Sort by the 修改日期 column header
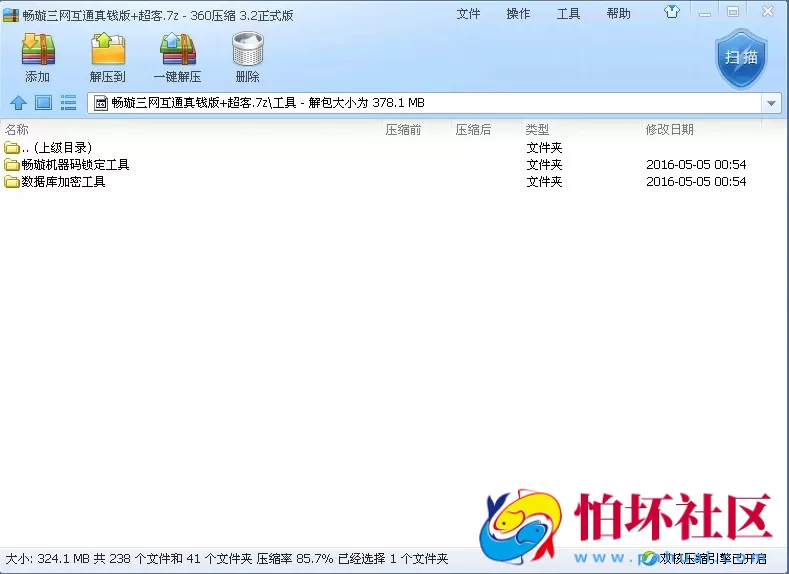789x574 pixels. point(669,130)
